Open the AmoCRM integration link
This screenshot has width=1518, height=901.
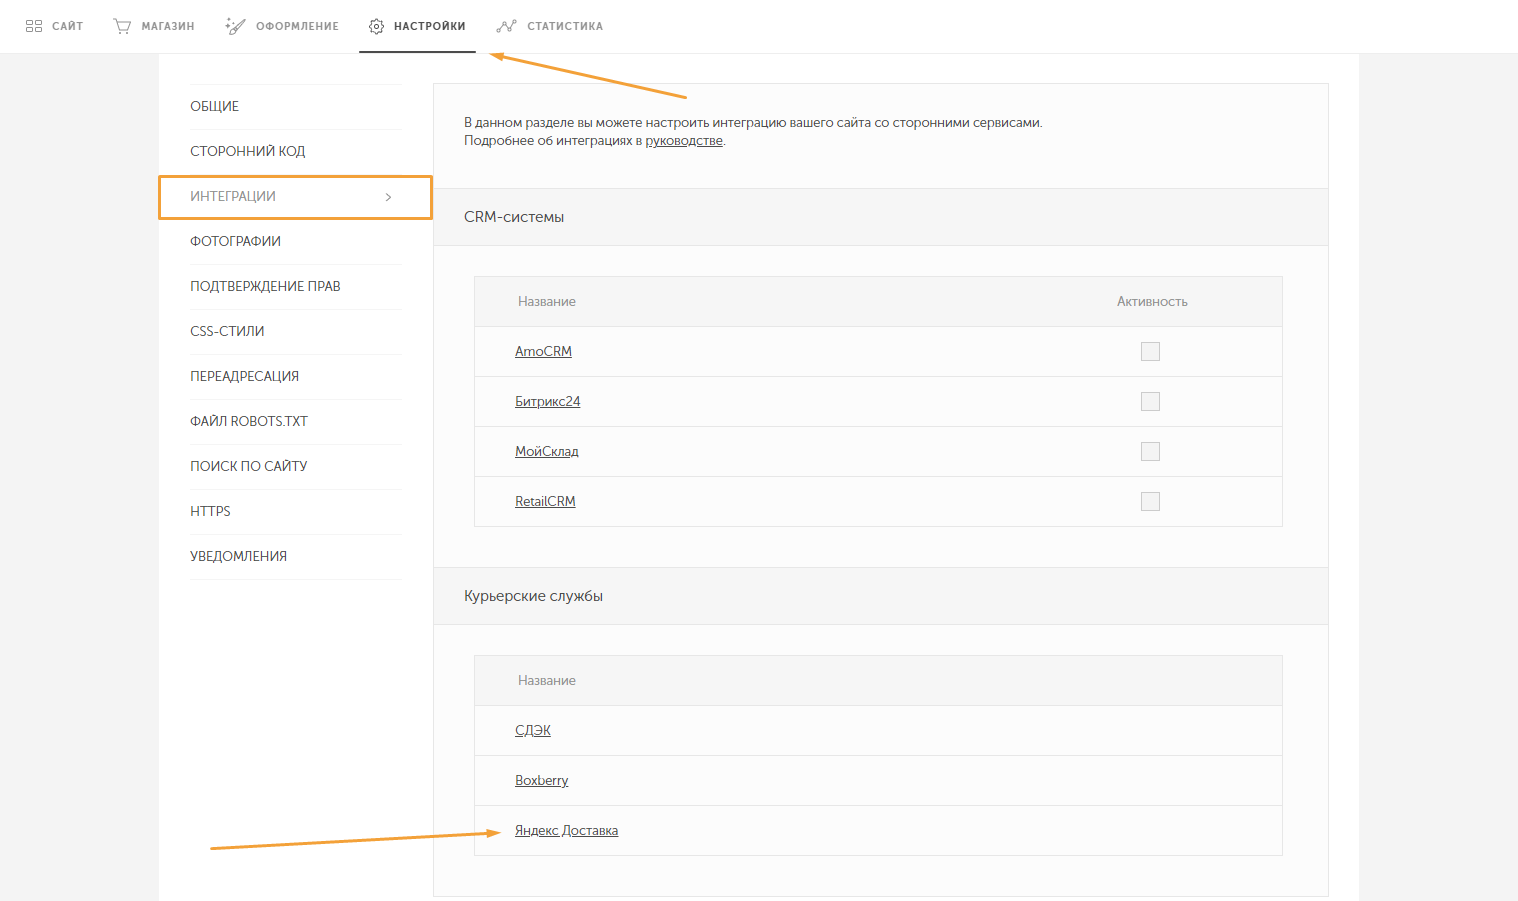point(543,351)
